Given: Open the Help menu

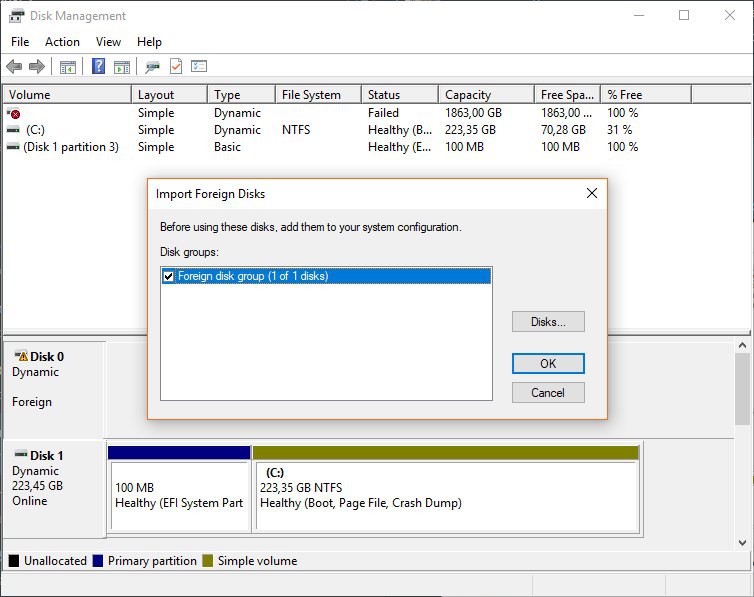Looking at the screenshot, I should (149, 42).
